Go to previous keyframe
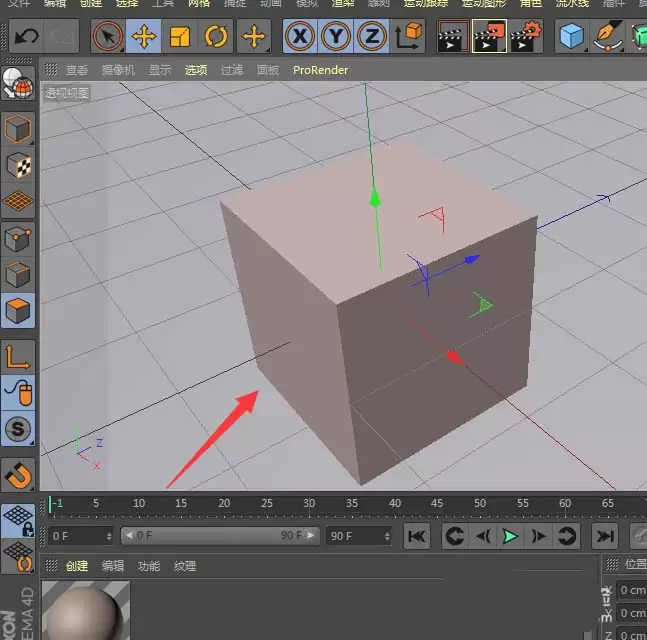 455,536
